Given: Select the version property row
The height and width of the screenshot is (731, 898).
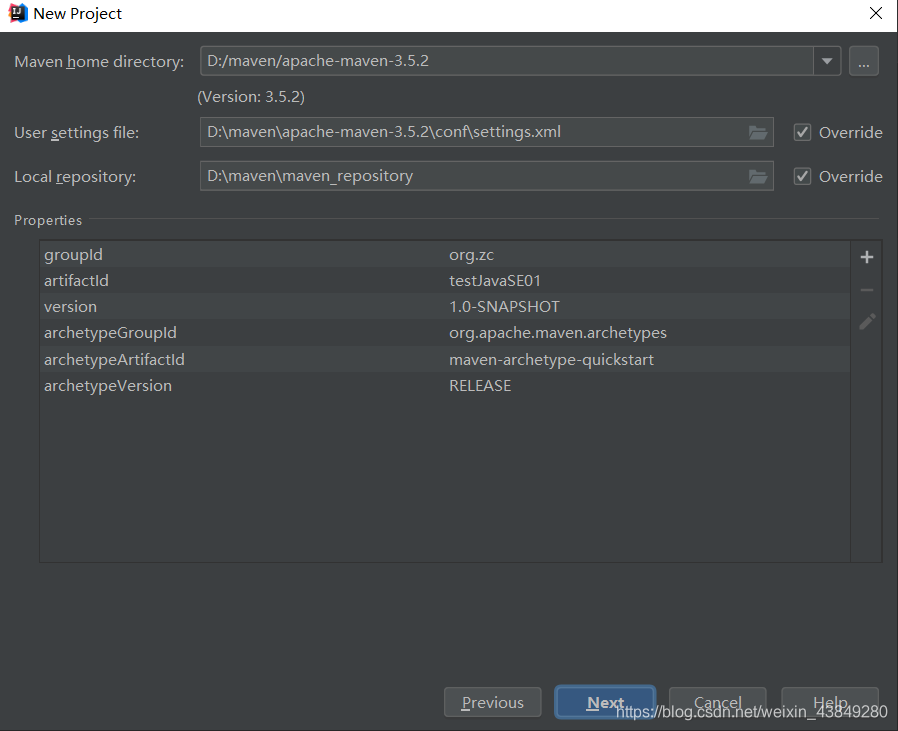Looking at the screenshot, I should click(445, 306).
